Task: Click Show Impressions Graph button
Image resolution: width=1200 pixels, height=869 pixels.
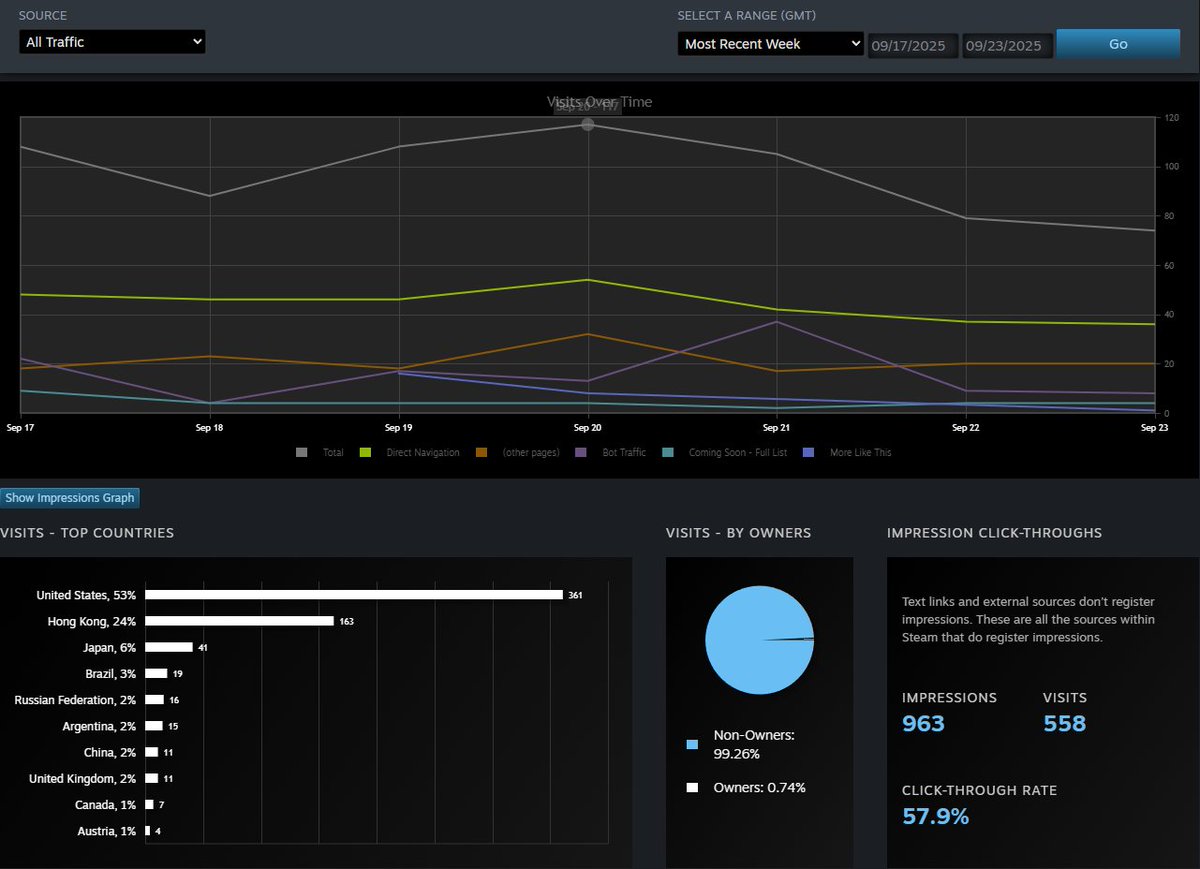Action: pyautogui.click(x=70, y=498)
